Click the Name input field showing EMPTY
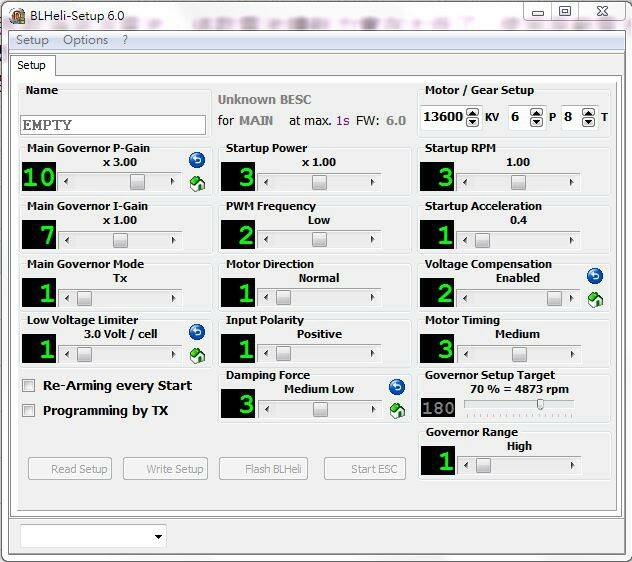 (x=113, y=125)
